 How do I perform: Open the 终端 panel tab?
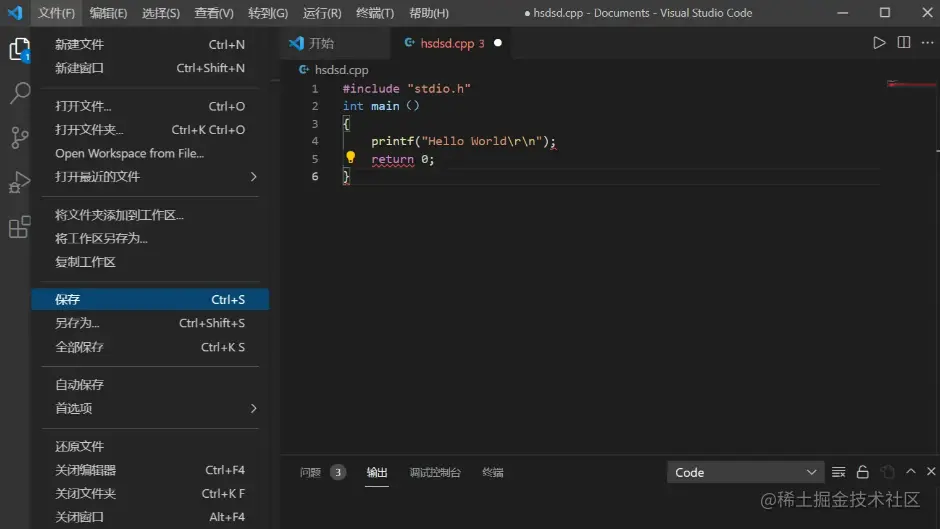pos(493,472)
